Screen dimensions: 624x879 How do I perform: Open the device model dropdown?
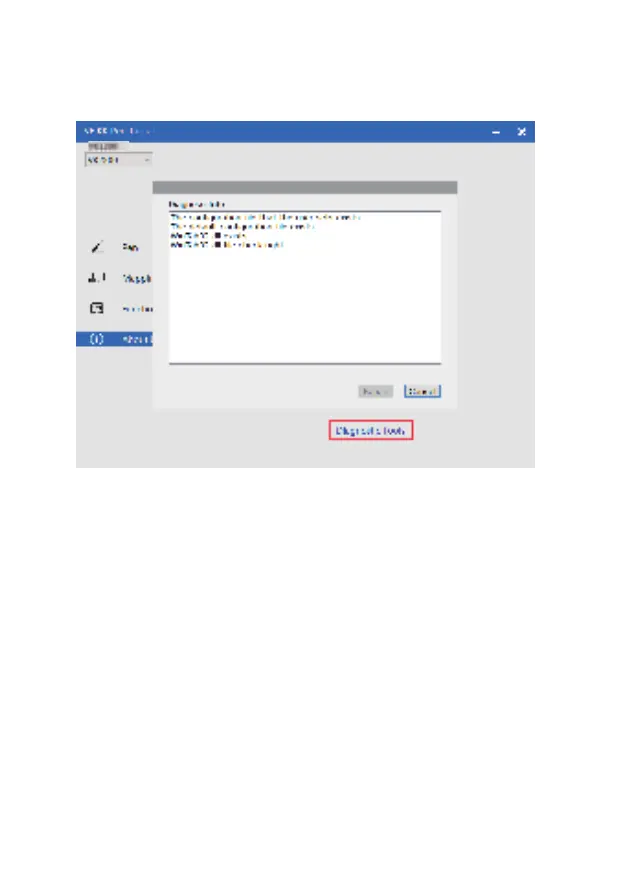click(118, 160)
